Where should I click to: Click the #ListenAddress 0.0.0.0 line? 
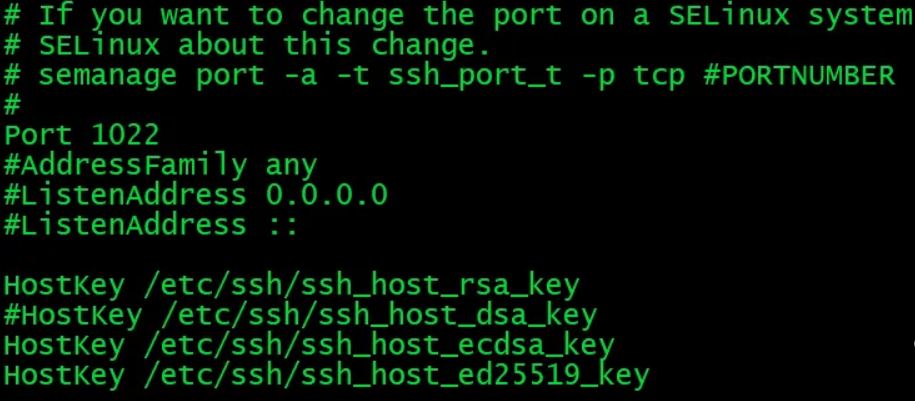(x=195, y=196)
